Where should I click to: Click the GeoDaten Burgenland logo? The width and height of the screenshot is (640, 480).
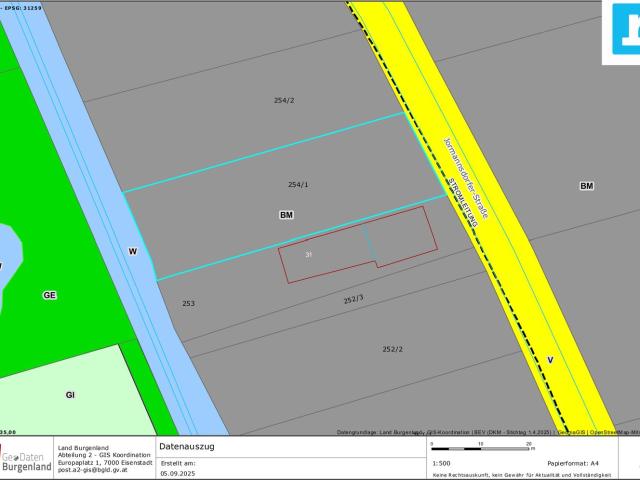pyautogui.click(x=25, y=459)
